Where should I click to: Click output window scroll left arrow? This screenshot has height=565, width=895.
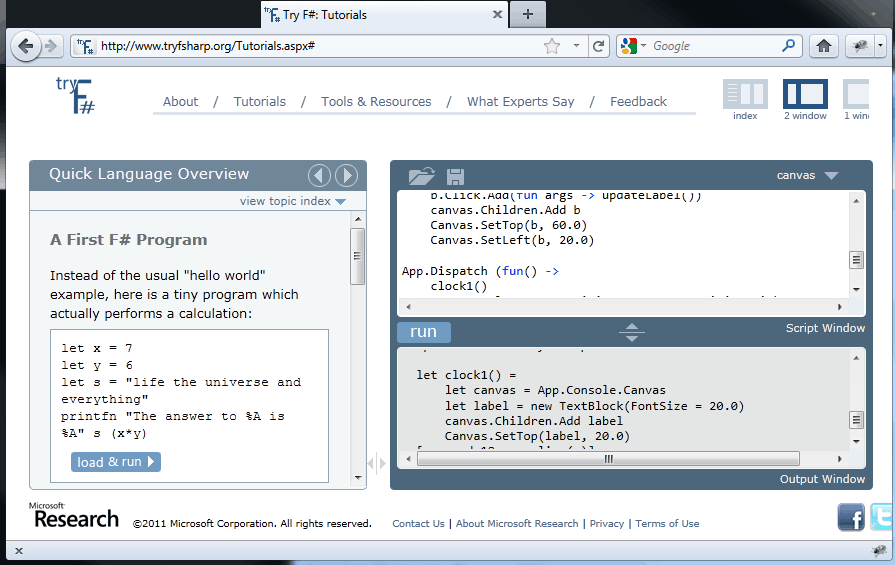pos(408,459)
